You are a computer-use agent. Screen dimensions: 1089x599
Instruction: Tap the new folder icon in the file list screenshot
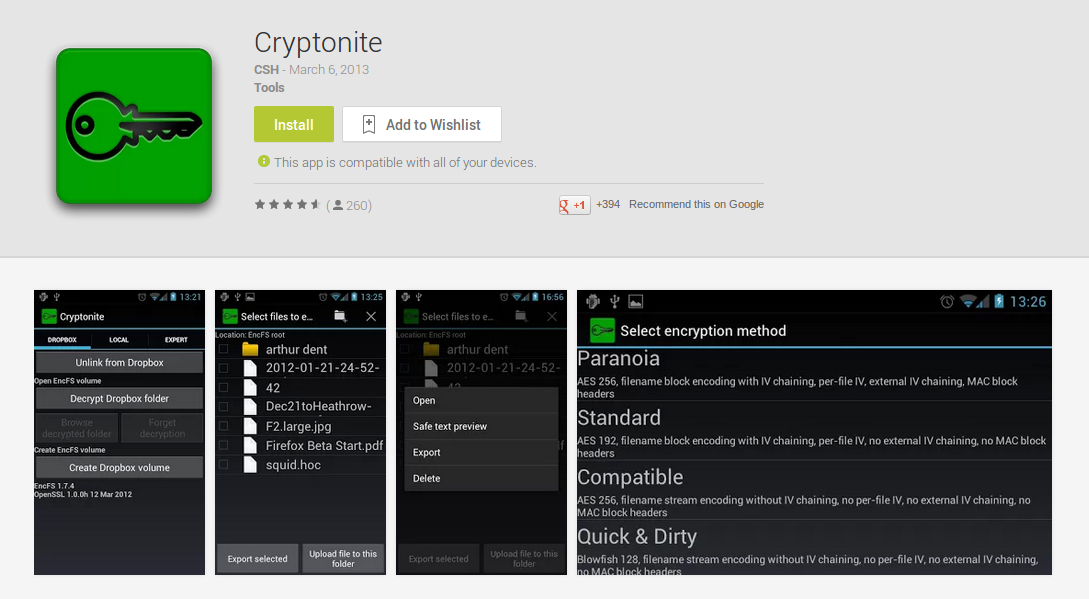340,316
